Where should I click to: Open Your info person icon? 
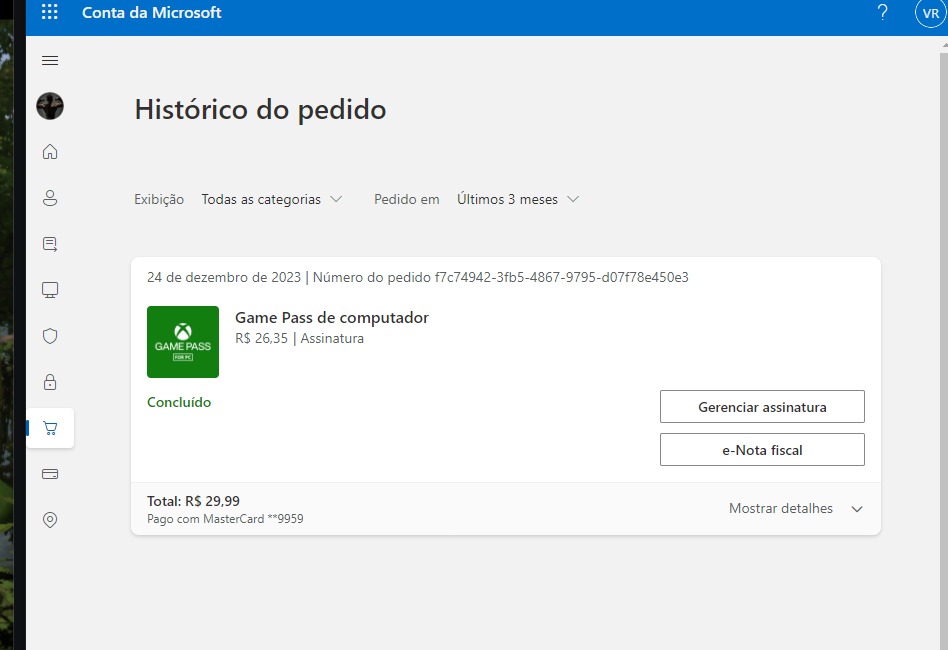[50, 198]
